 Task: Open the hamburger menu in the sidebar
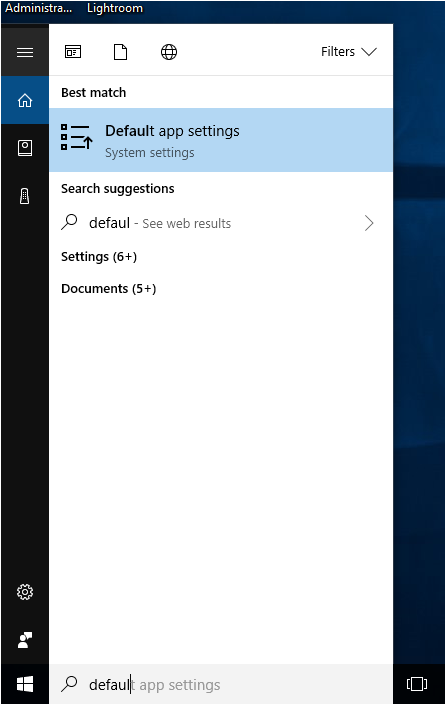point(25,53)
